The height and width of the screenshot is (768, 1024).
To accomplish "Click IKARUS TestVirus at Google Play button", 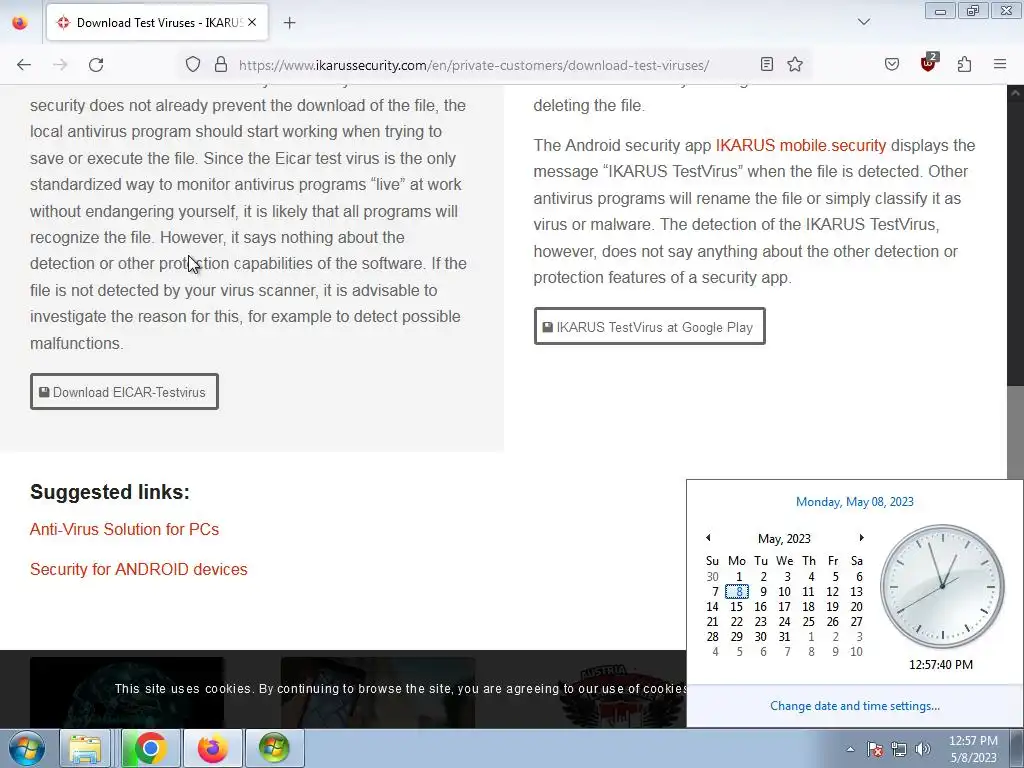I will point(649,327).
